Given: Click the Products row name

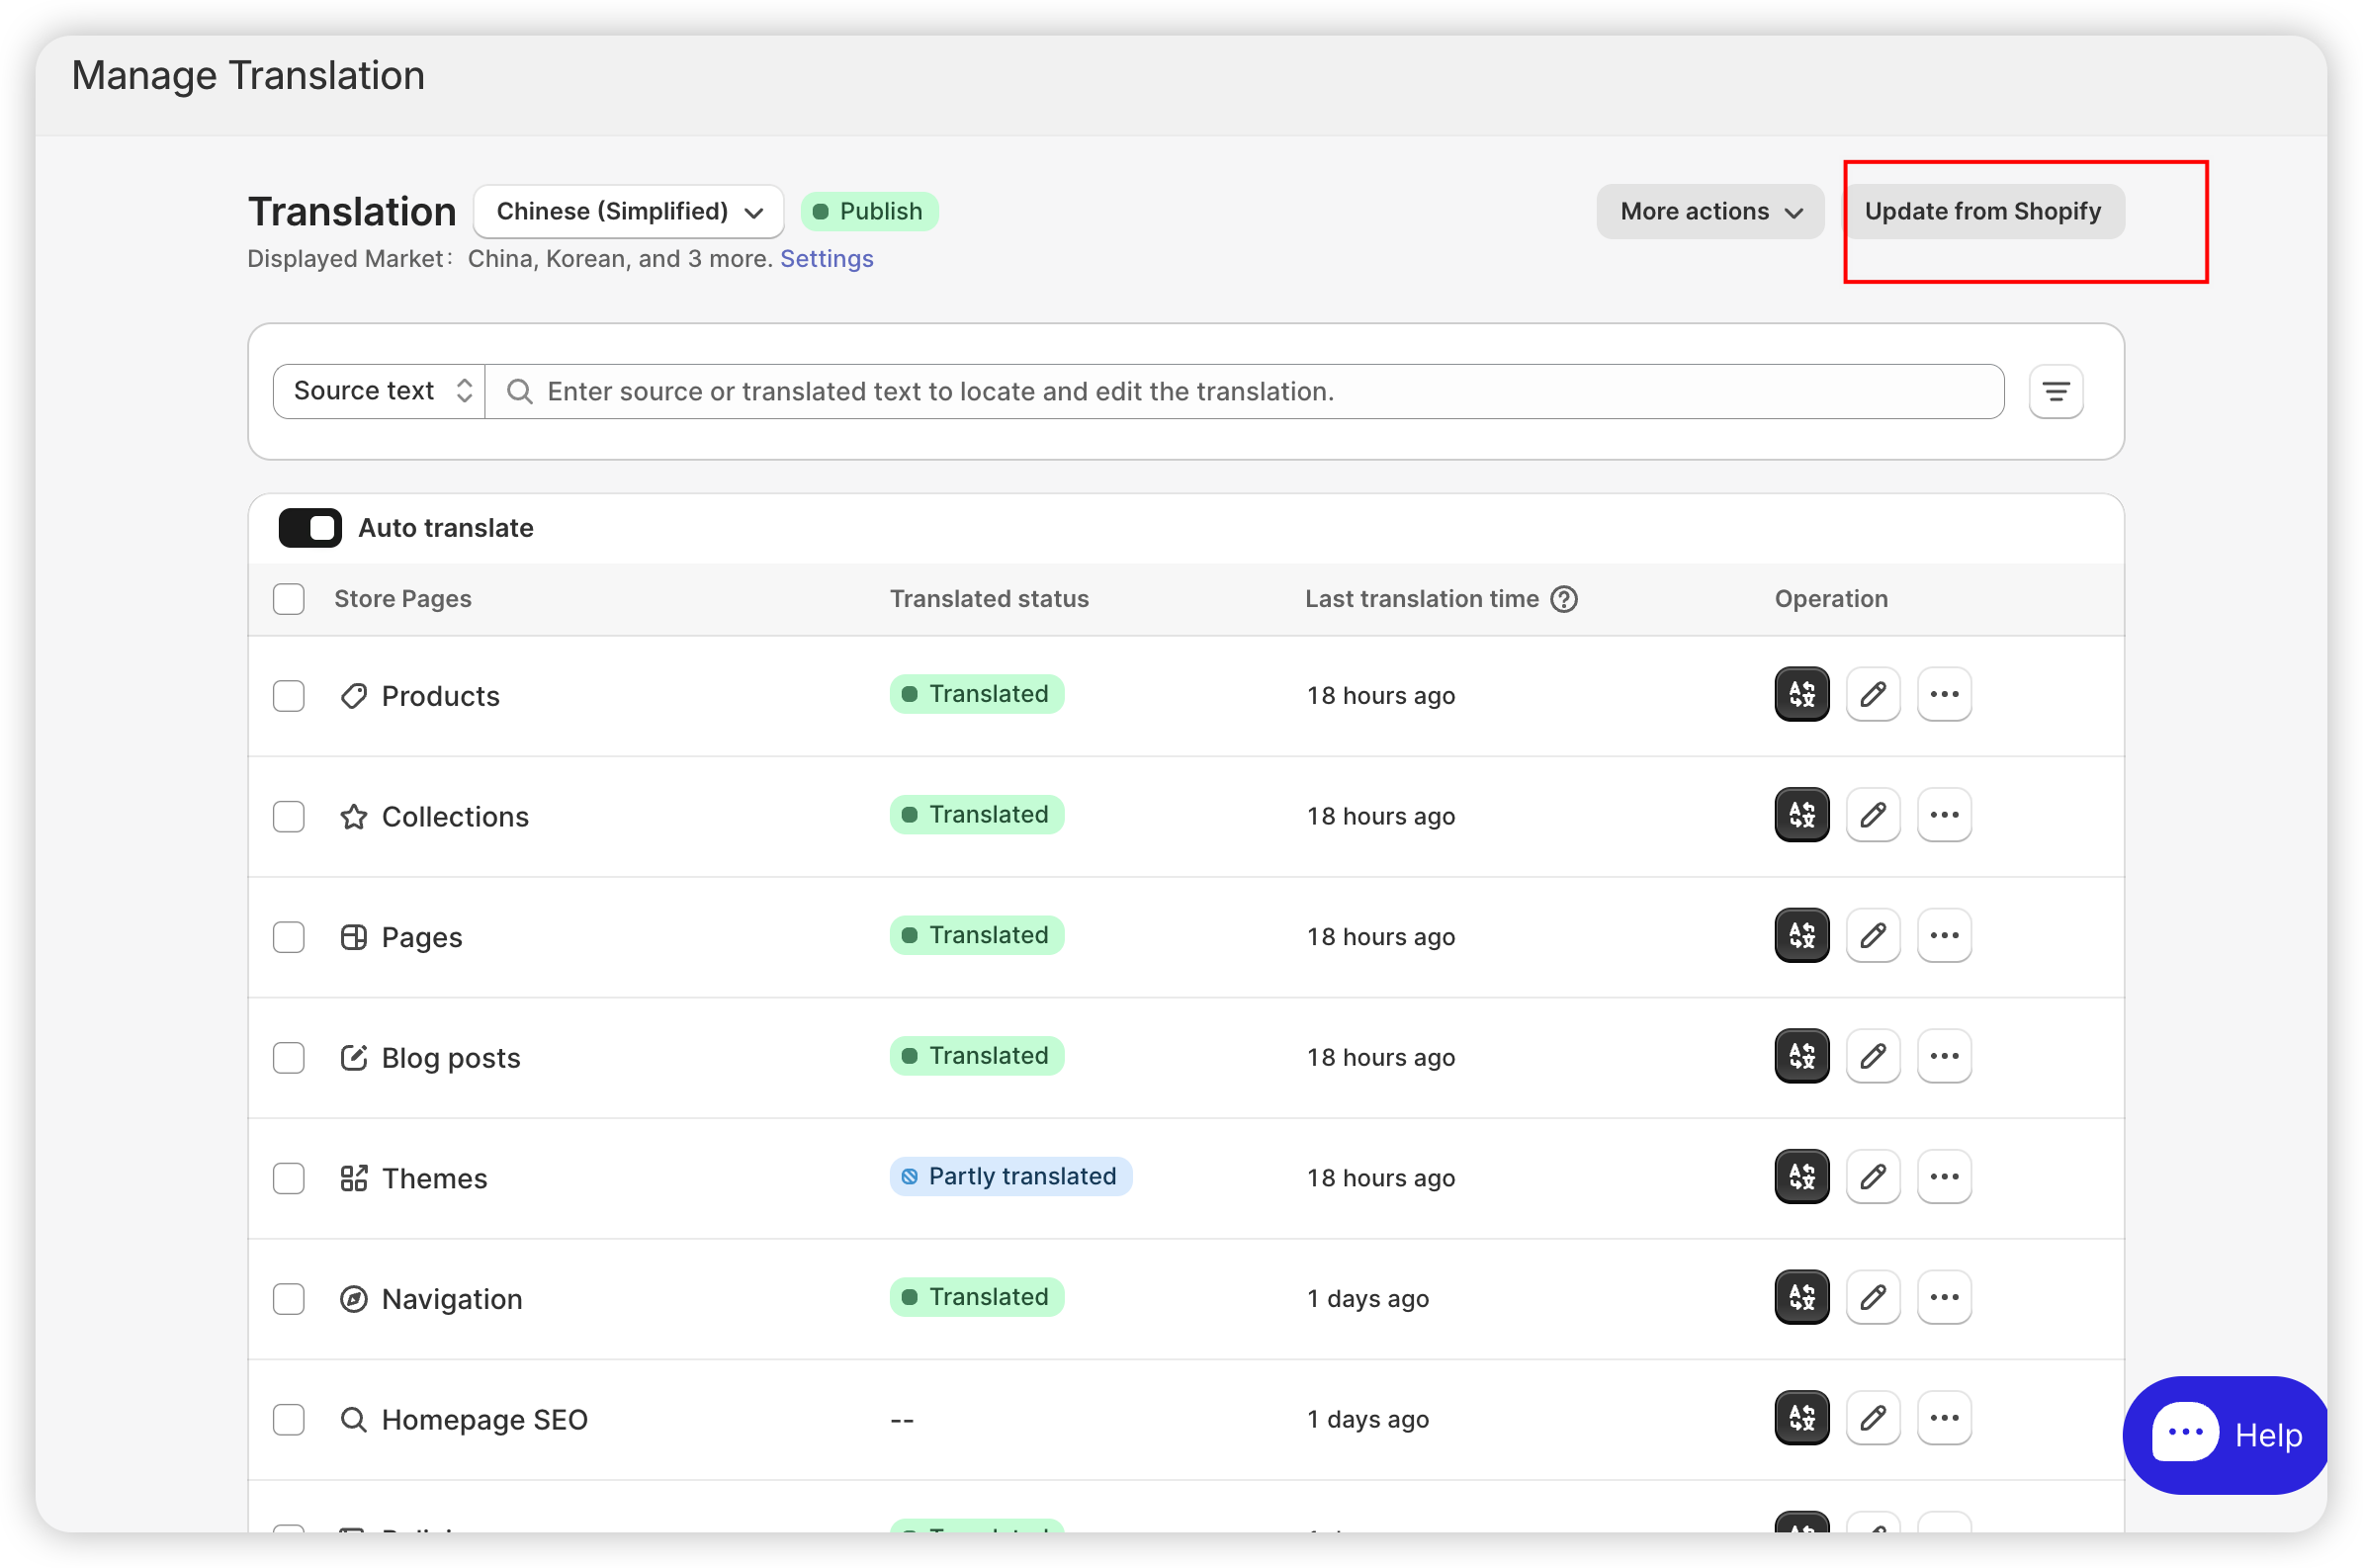Looking at the screenshot, I should (x=440, y=696).
